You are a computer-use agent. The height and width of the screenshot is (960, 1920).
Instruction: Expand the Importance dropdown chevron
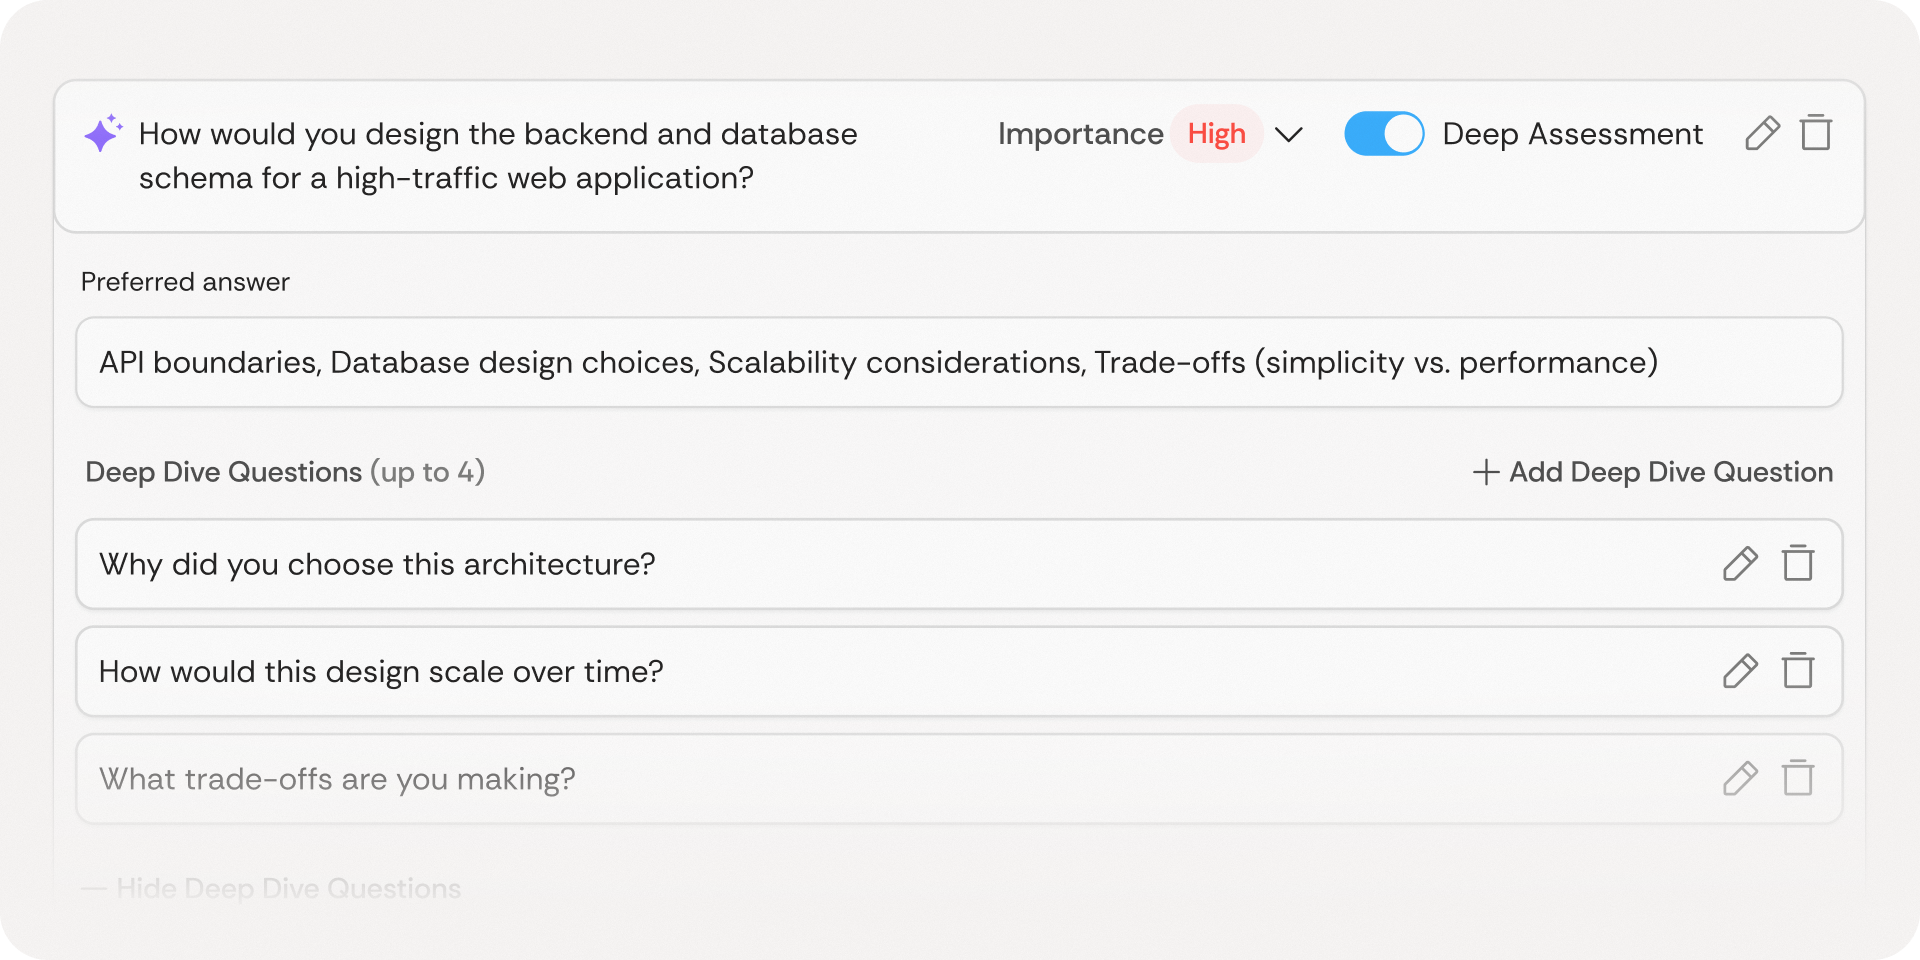pyautogui.click(x=1290, y=134)
